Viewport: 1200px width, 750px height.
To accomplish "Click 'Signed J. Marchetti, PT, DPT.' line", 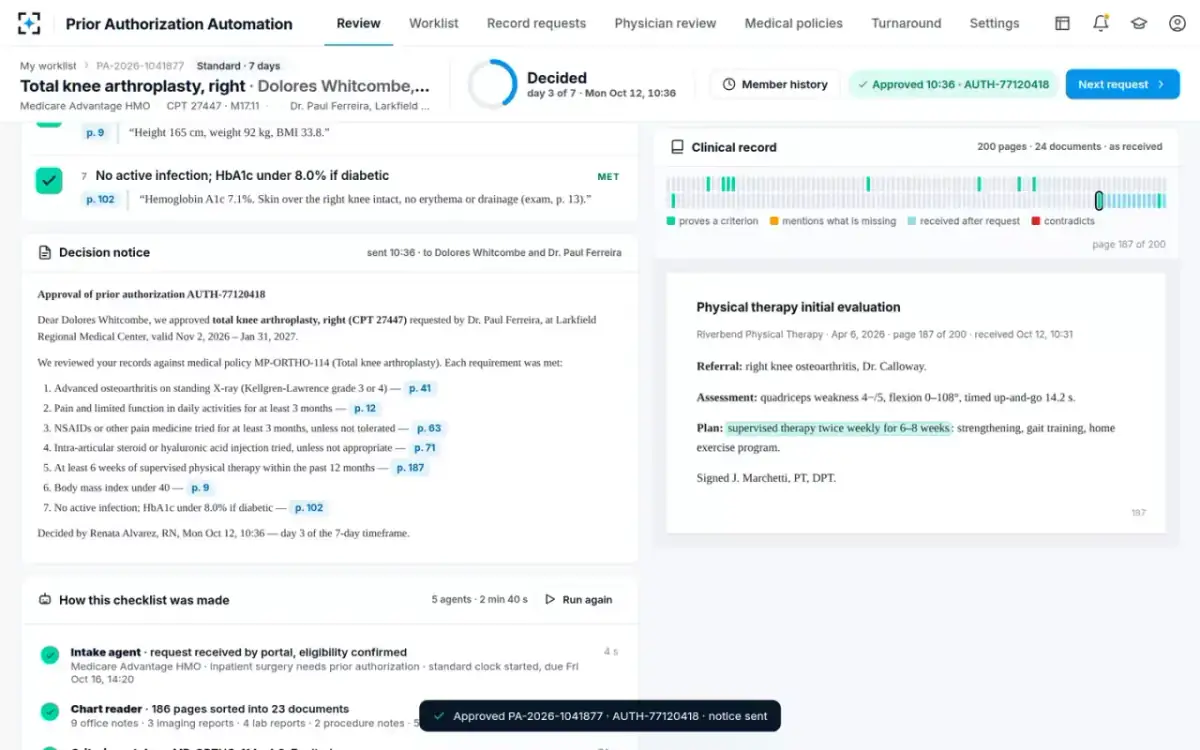I will pos(766,478).
